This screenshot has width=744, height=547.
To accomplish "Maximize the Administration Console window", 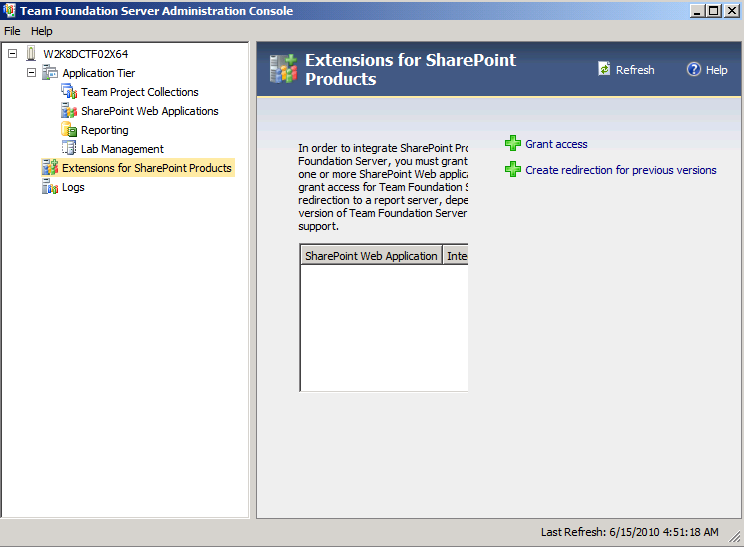I will (x=713, y=10).
